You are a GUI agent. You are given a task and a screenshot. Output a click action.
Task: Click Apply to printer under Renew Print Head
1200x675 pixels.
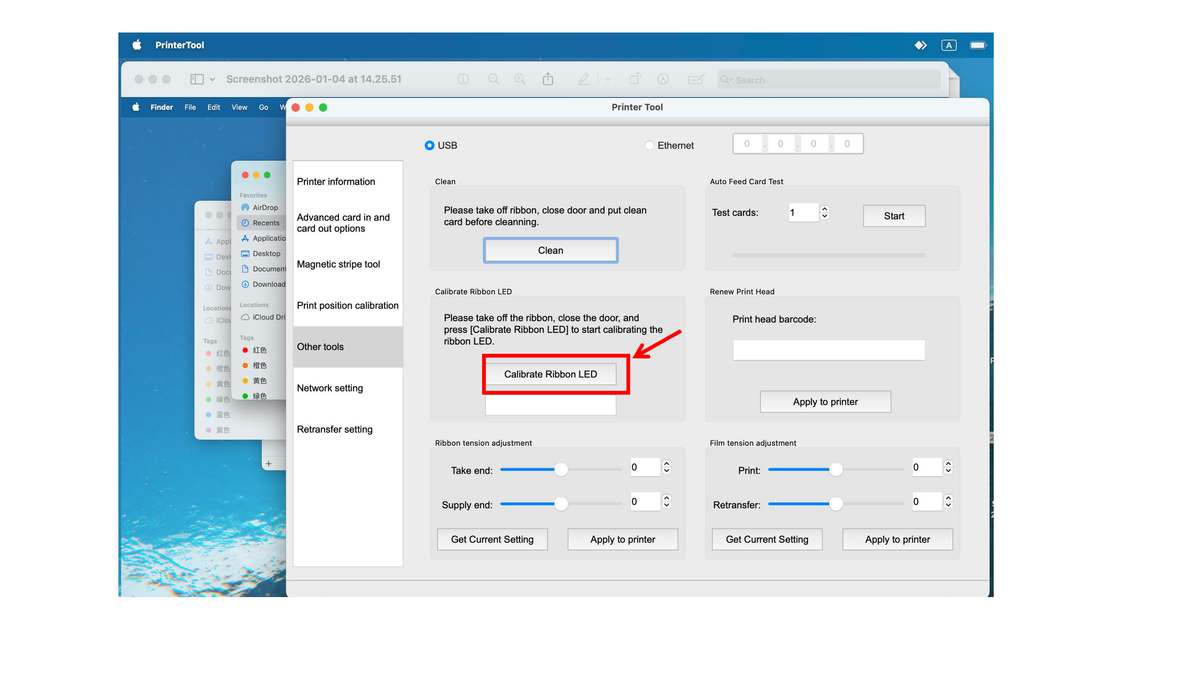[825, 401]
